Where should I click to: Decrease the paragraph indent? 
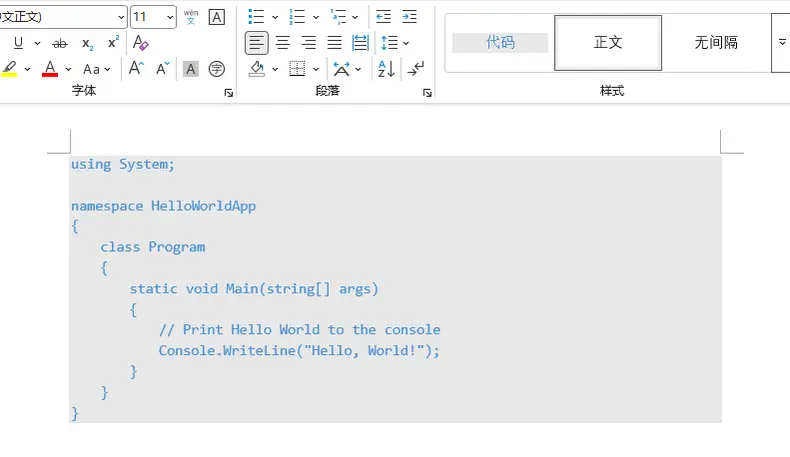[384, 17]
